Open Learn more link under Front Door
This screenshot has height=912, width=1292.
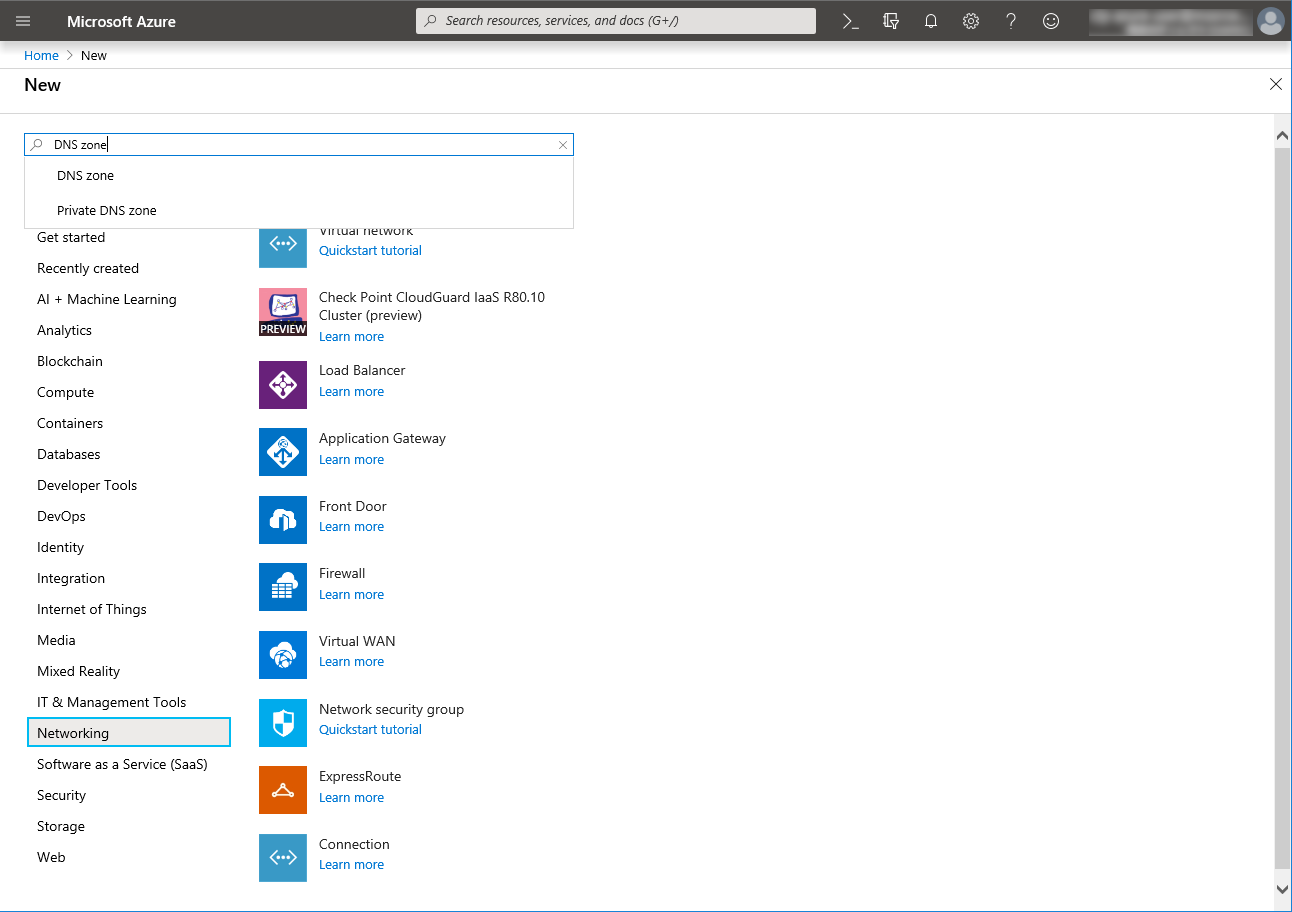coord(351,527)
